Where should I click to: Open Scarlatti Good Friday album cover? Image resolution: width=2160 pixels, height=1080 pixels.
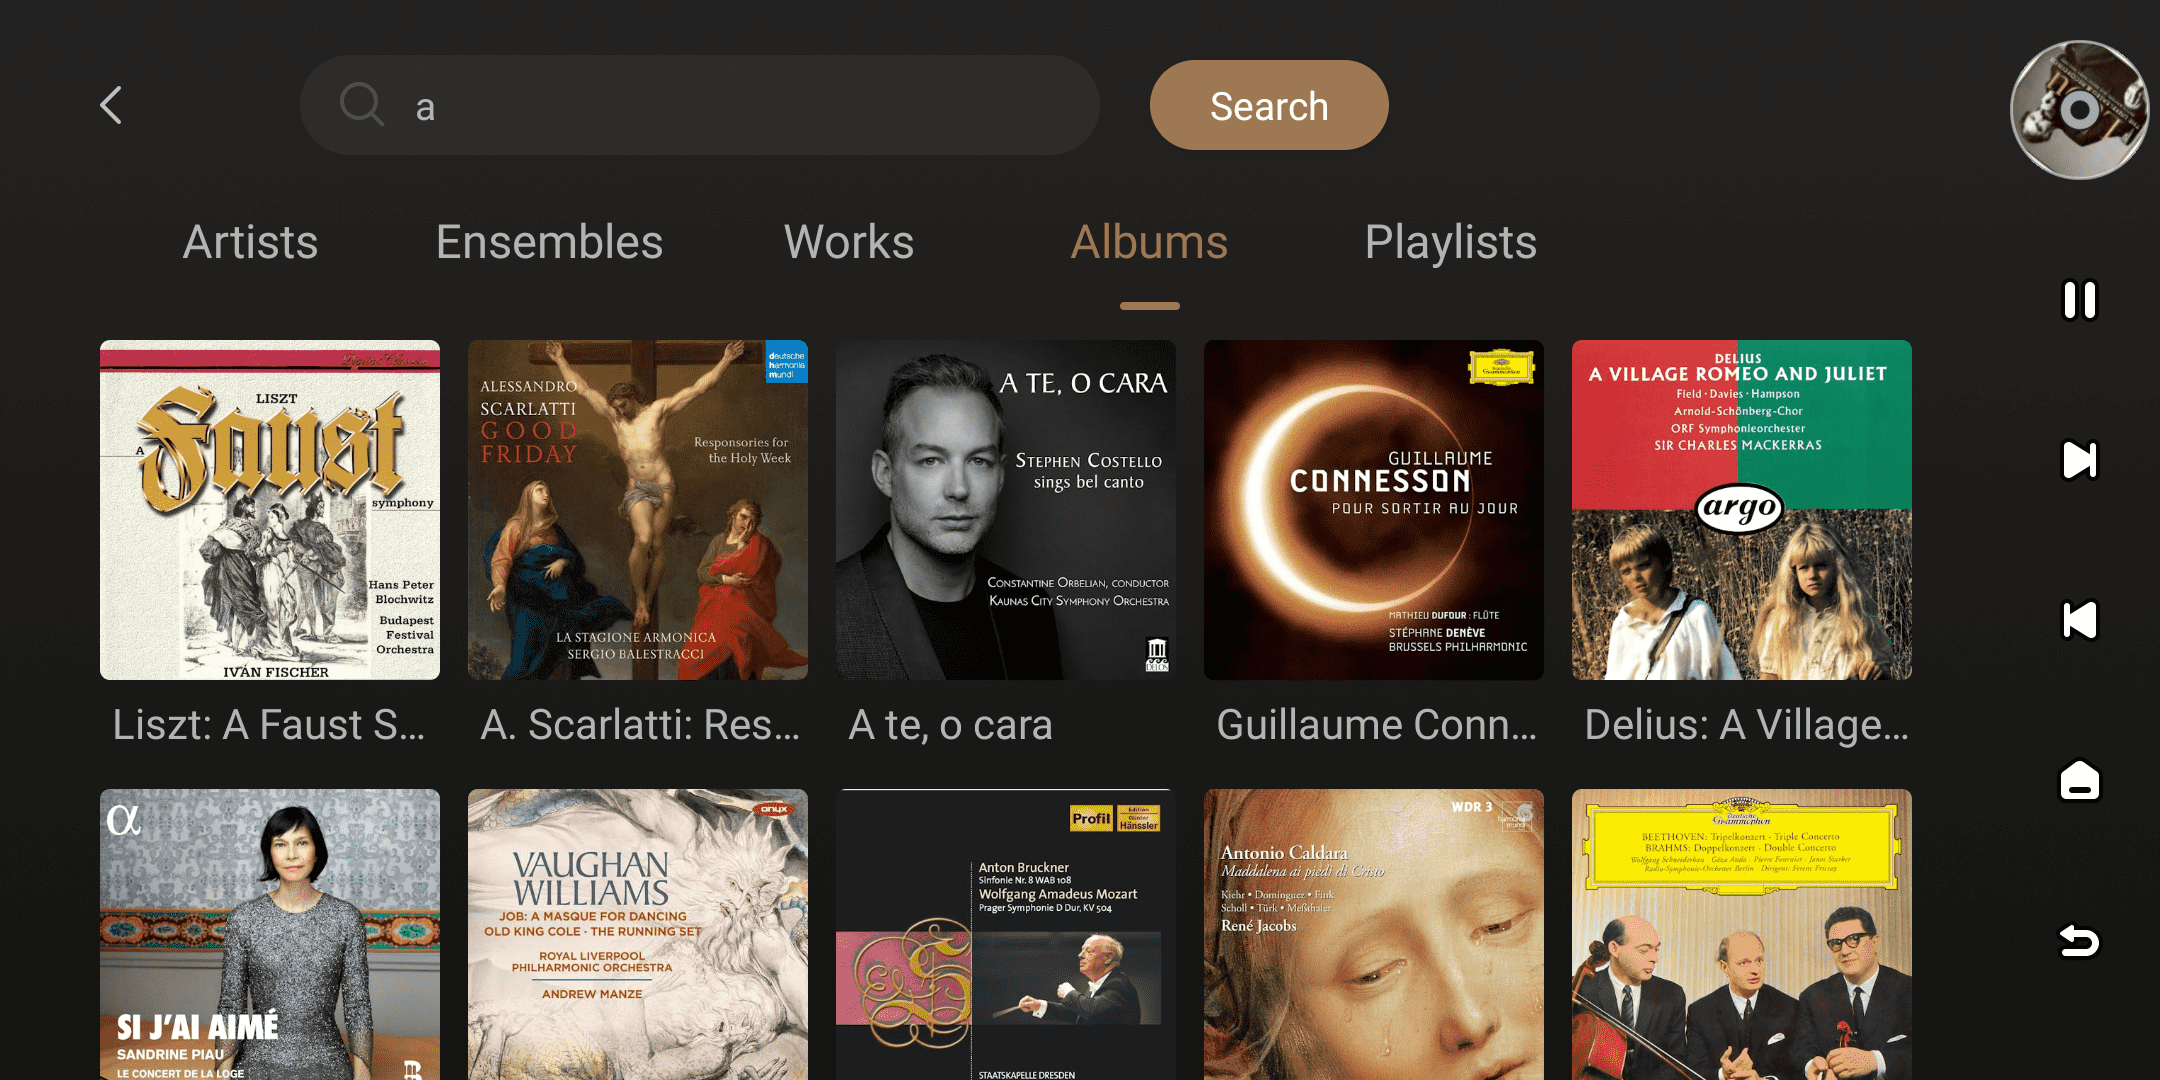(638, 510)
